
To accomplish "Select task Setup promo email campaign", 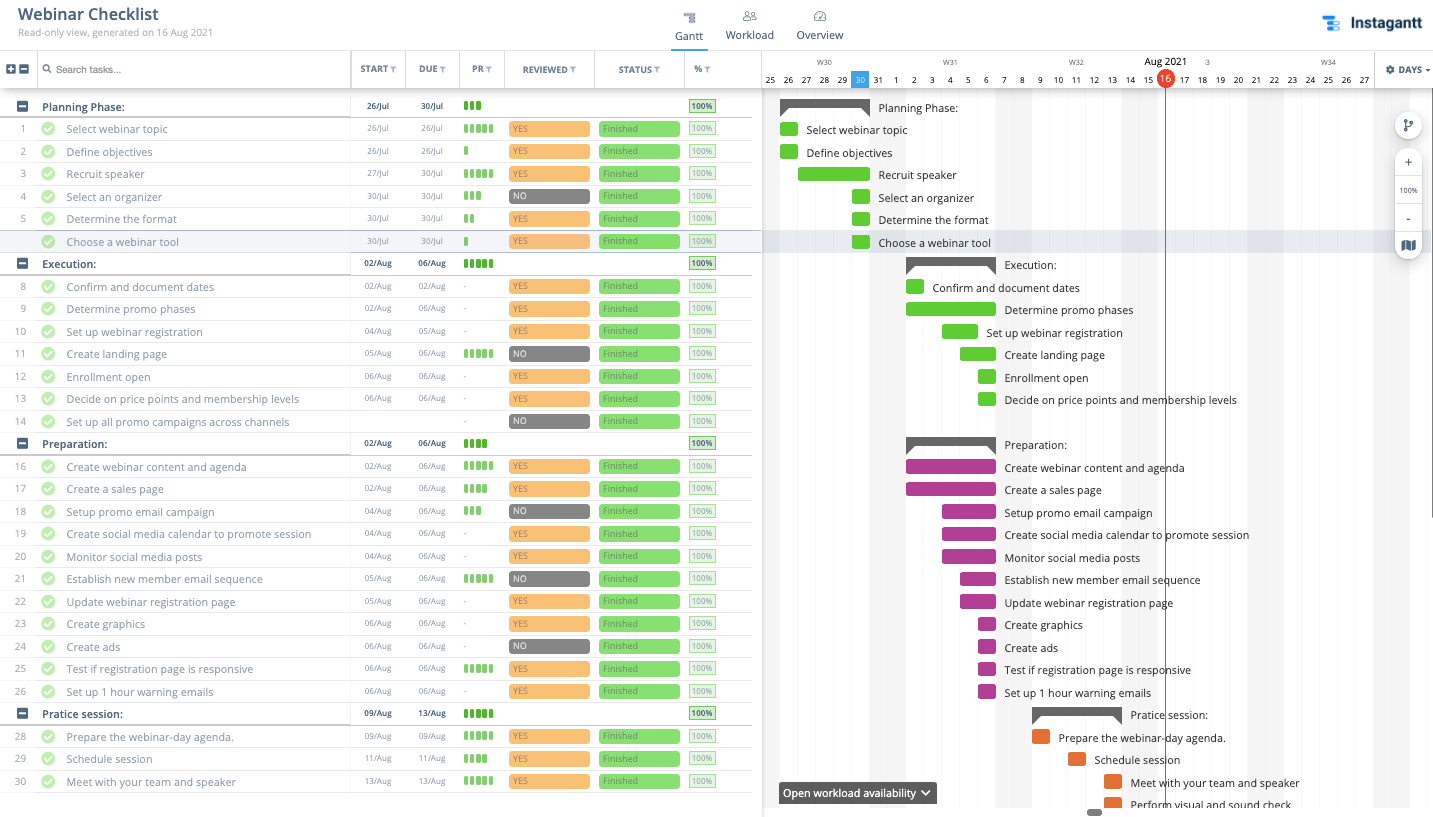I will (140, 512).
